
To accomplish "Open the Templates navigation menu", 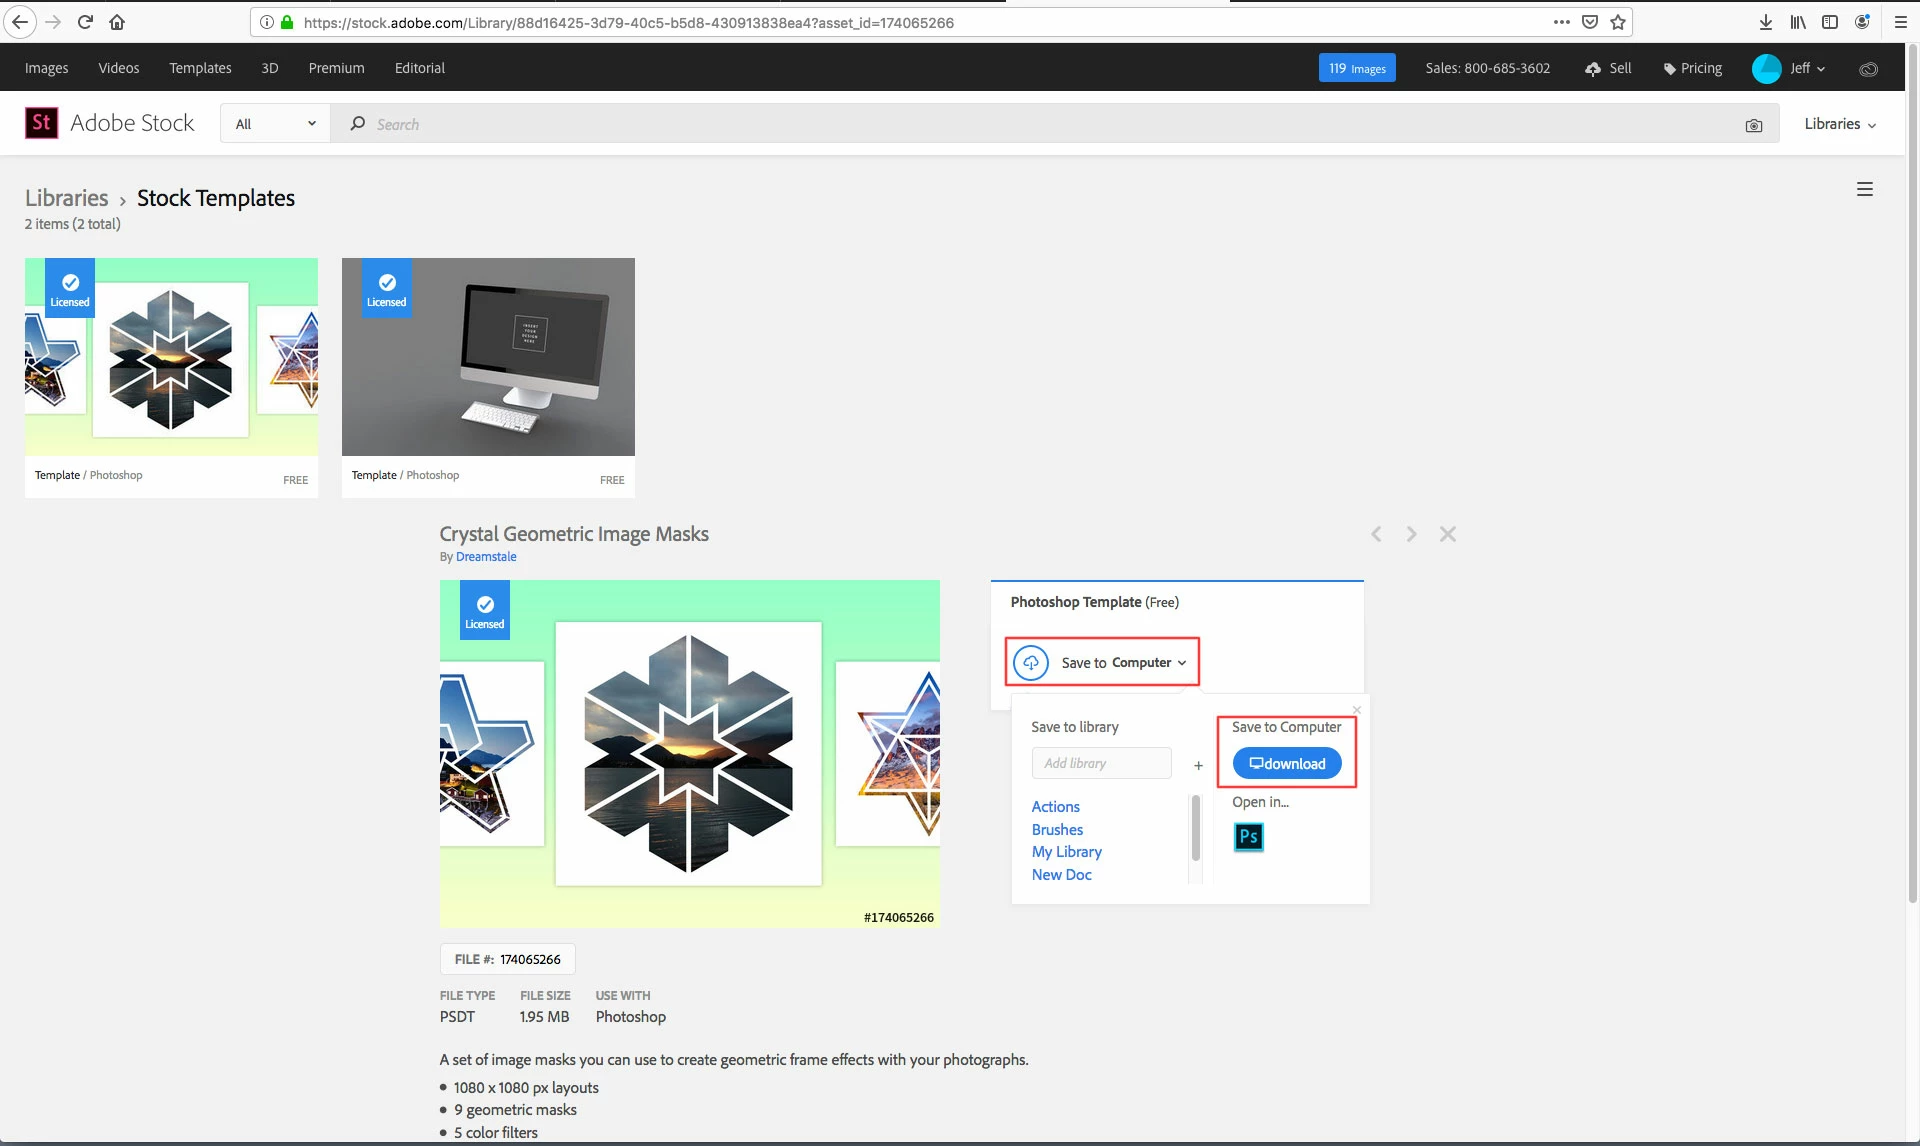I will click(200, 68).
